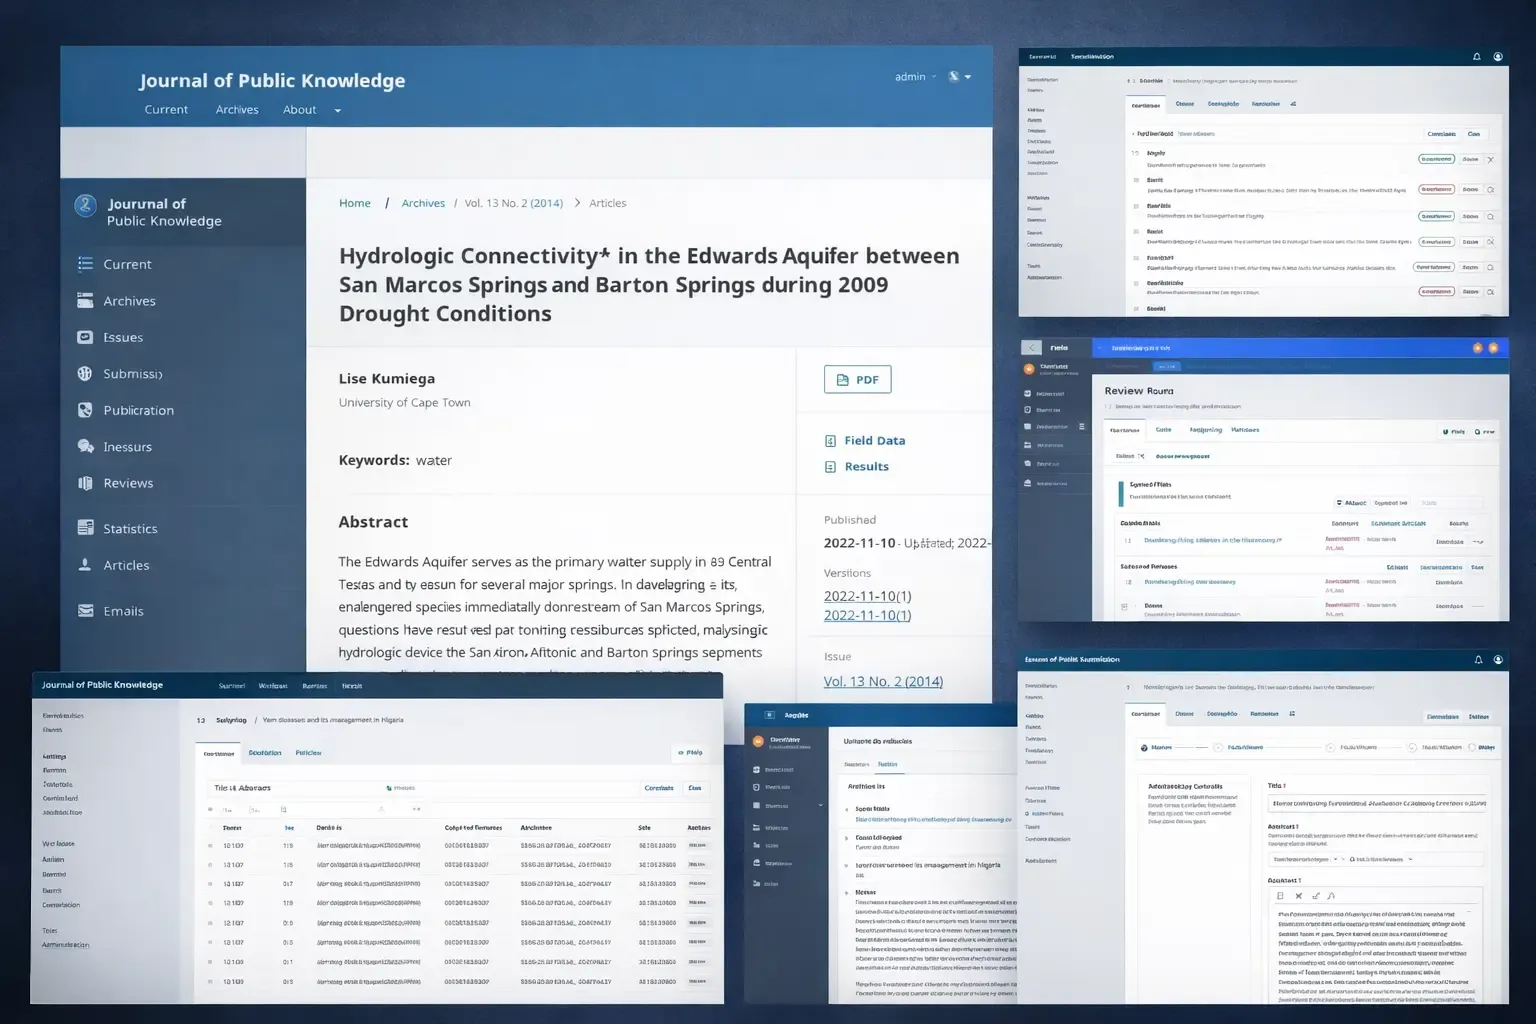The height and width of the screenshot is (1024, 1536).
Task: Click the notification bell in the admin panel
Action: pyautogui.click(x=1477, y=57)
